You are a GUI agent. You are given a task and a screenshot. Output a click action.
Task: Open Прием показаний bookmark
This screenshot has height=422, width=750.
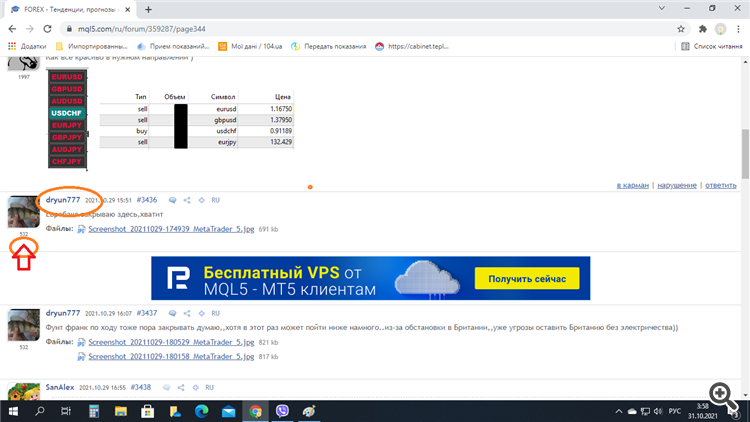point(173,46)
